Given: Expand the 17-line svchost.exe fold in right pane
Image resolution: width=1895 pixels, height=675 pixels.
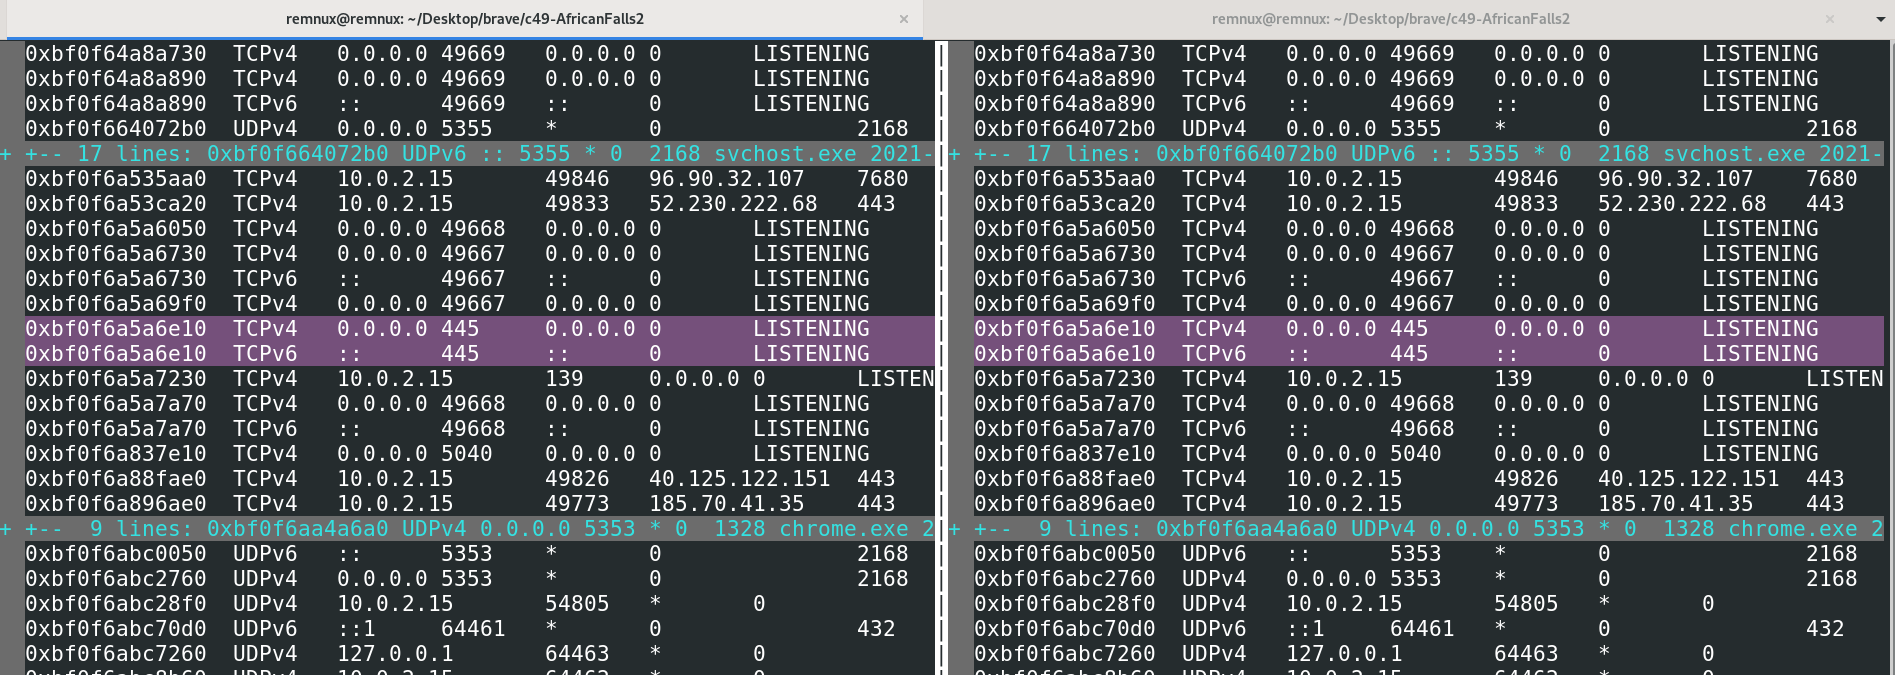Looking at the screenshot, I should [x=955, y=154].
